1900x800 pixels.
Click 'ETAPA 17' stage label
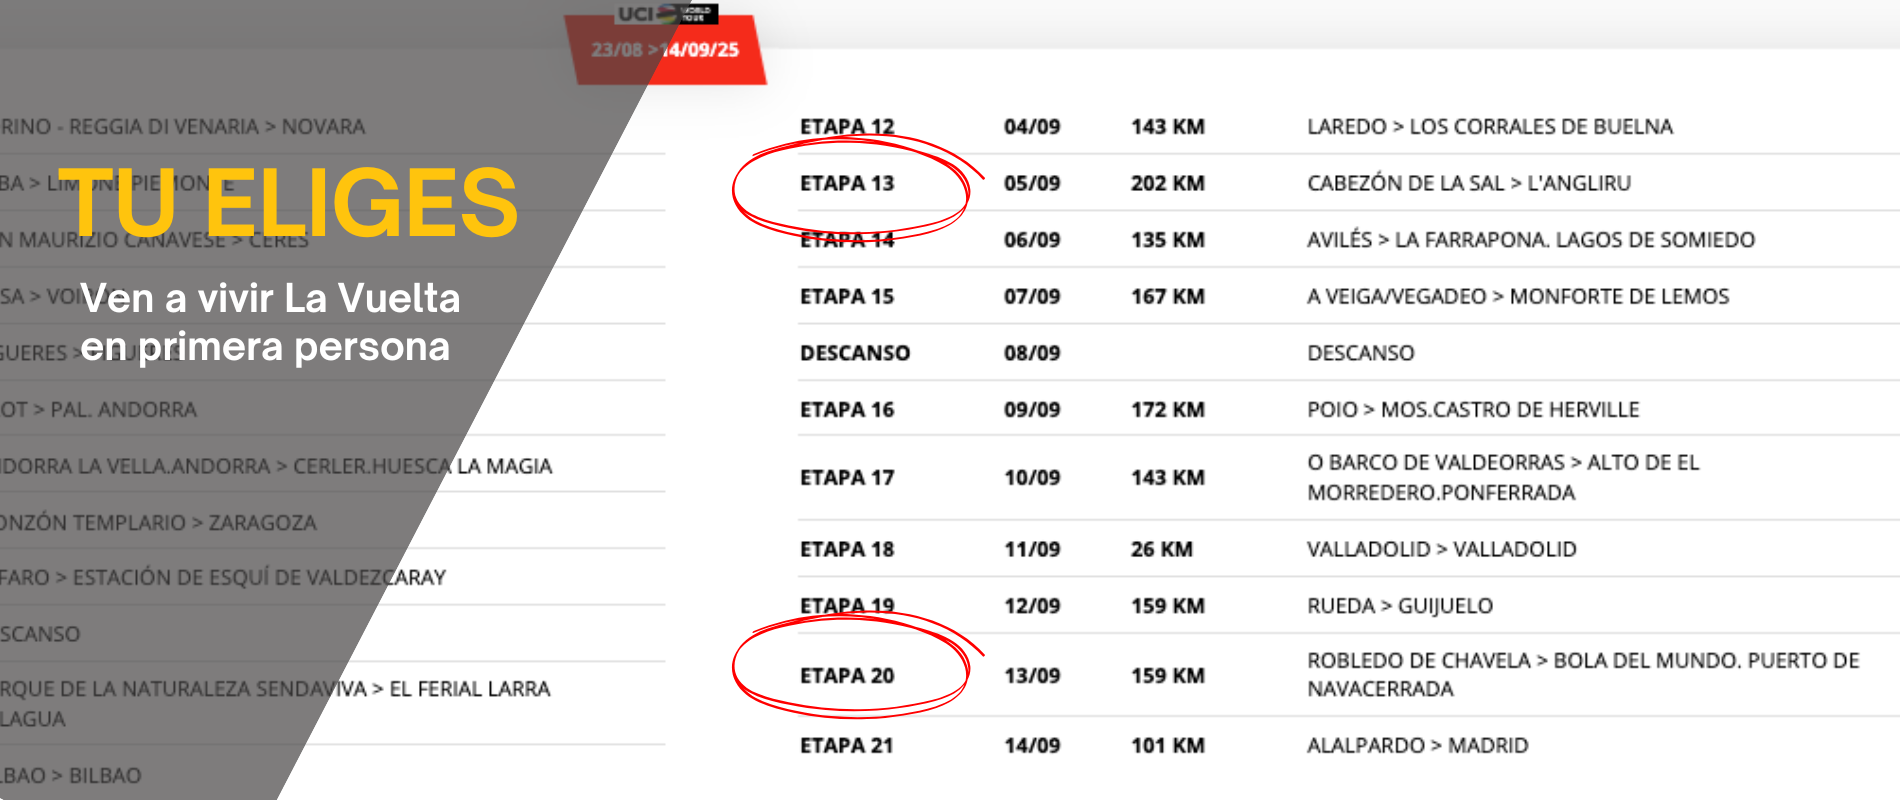point(847,478)
